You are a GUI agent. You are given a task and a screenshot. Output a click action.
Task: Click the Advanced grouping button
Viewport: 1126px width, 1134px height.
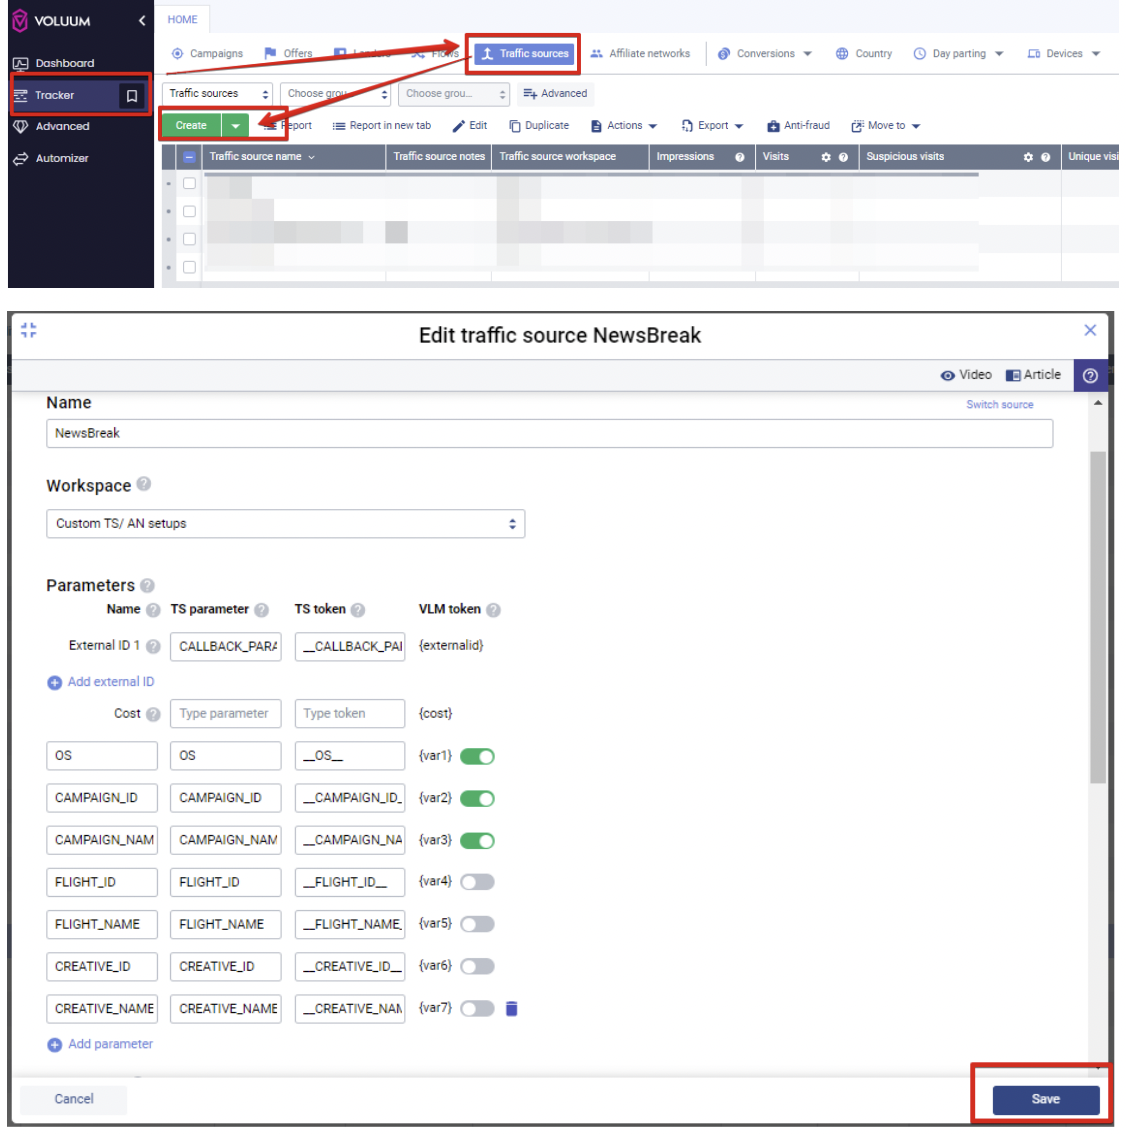tap(555, 94)
